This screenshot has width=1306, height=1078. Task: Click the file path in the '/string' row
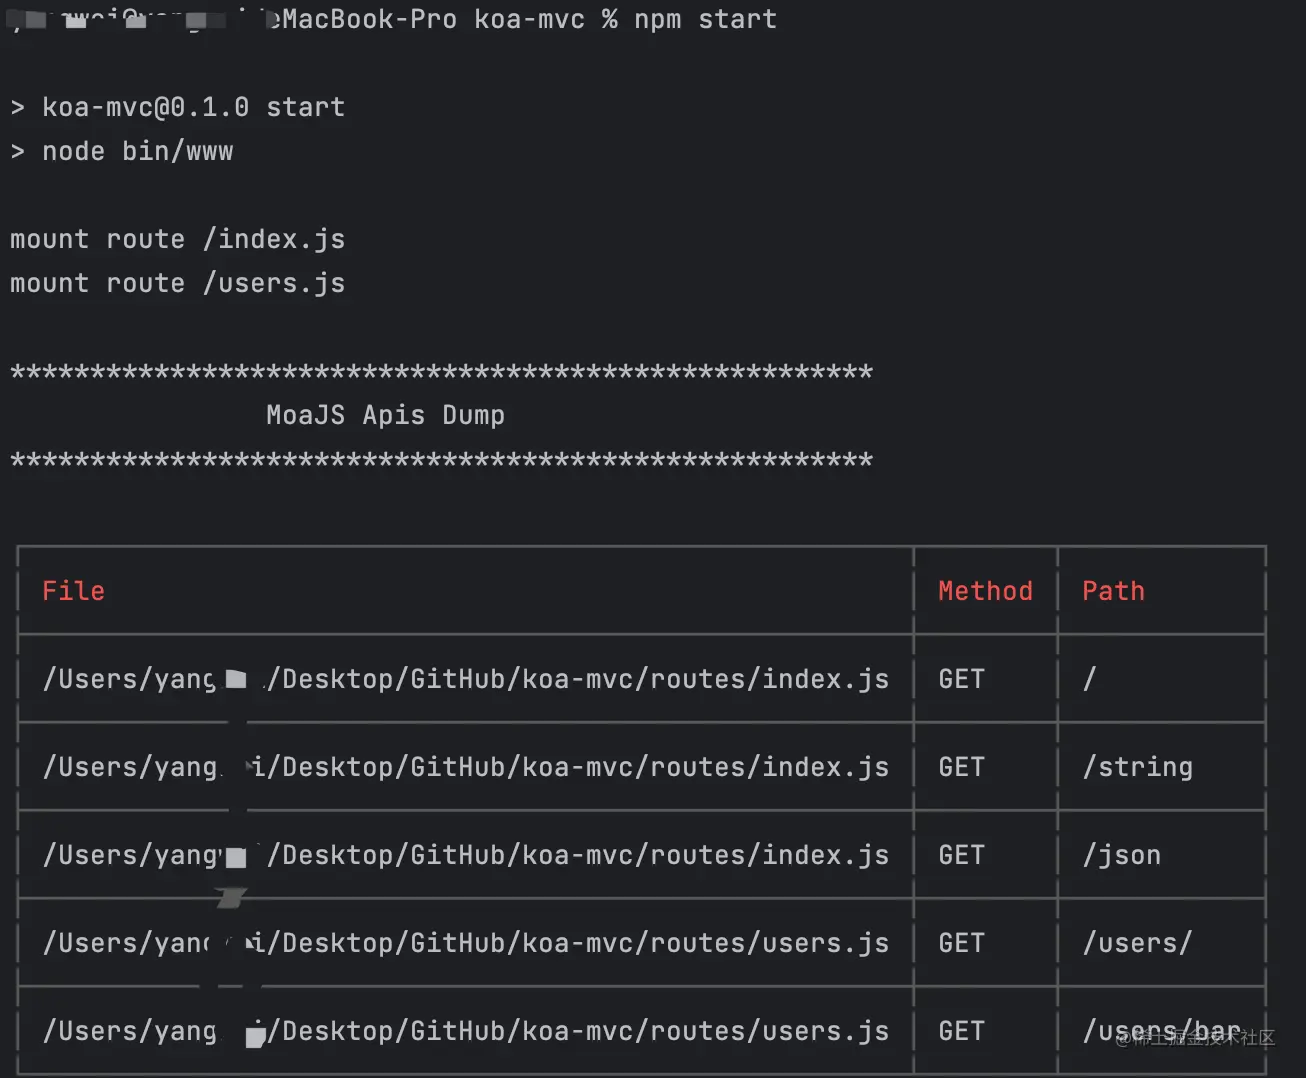(x=465, y=767)
